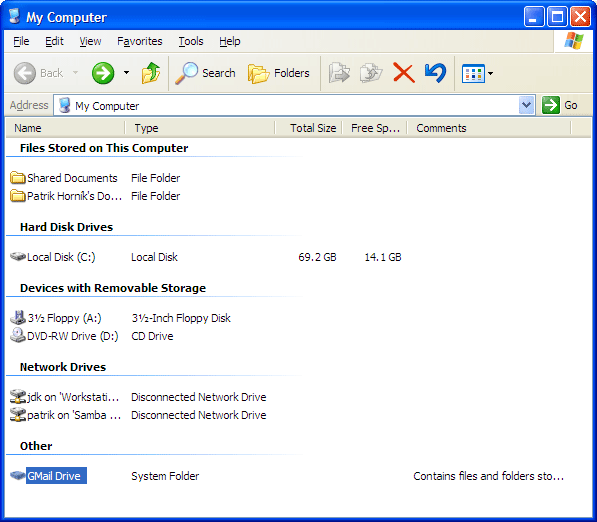Sort by the Free Space column header
Image resolution: width=597 pixels, height=522 pixels.
click(x=375, y=128)
